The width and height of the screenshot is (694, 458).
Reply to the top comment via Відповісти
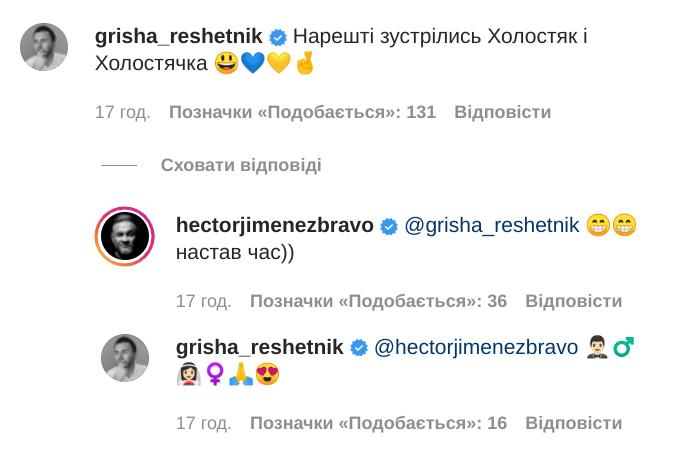pos(502,112)
